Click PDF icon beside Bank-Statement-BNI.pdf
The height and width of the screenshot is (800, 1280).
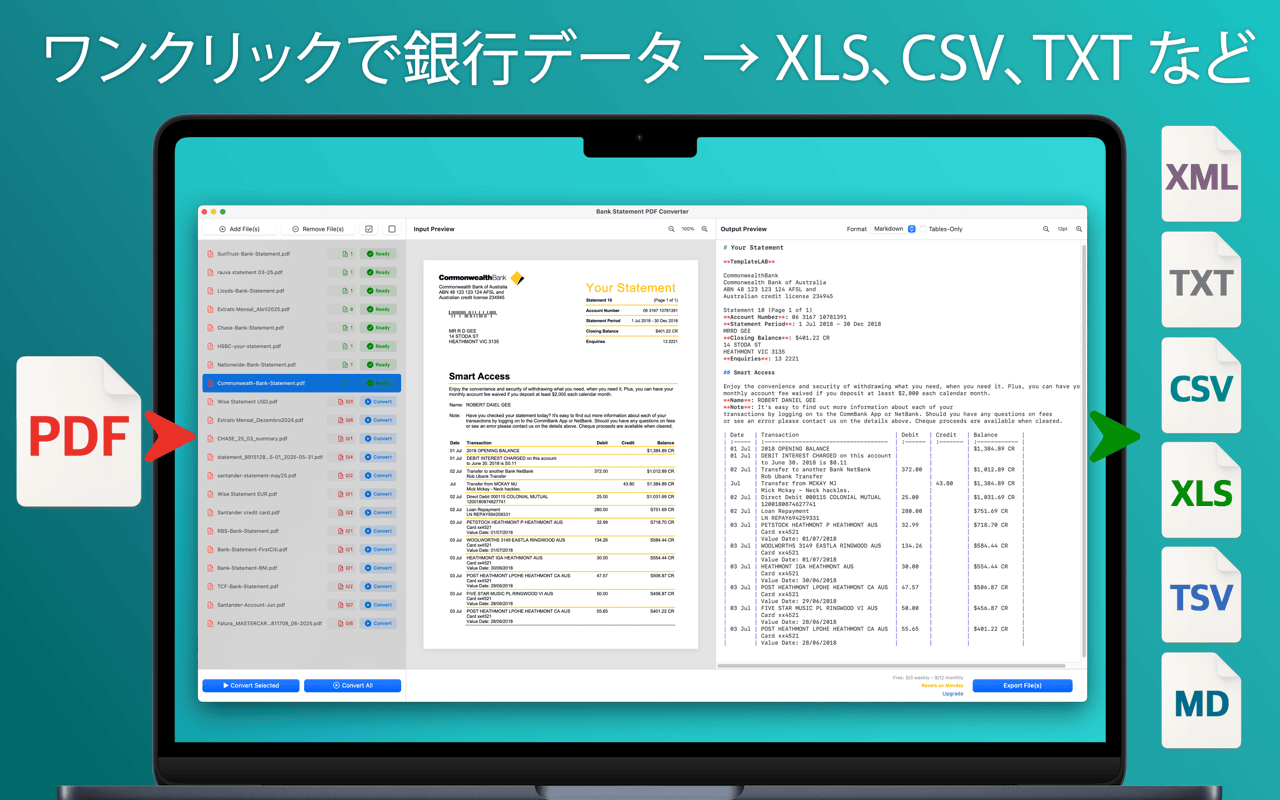point(210,568)
